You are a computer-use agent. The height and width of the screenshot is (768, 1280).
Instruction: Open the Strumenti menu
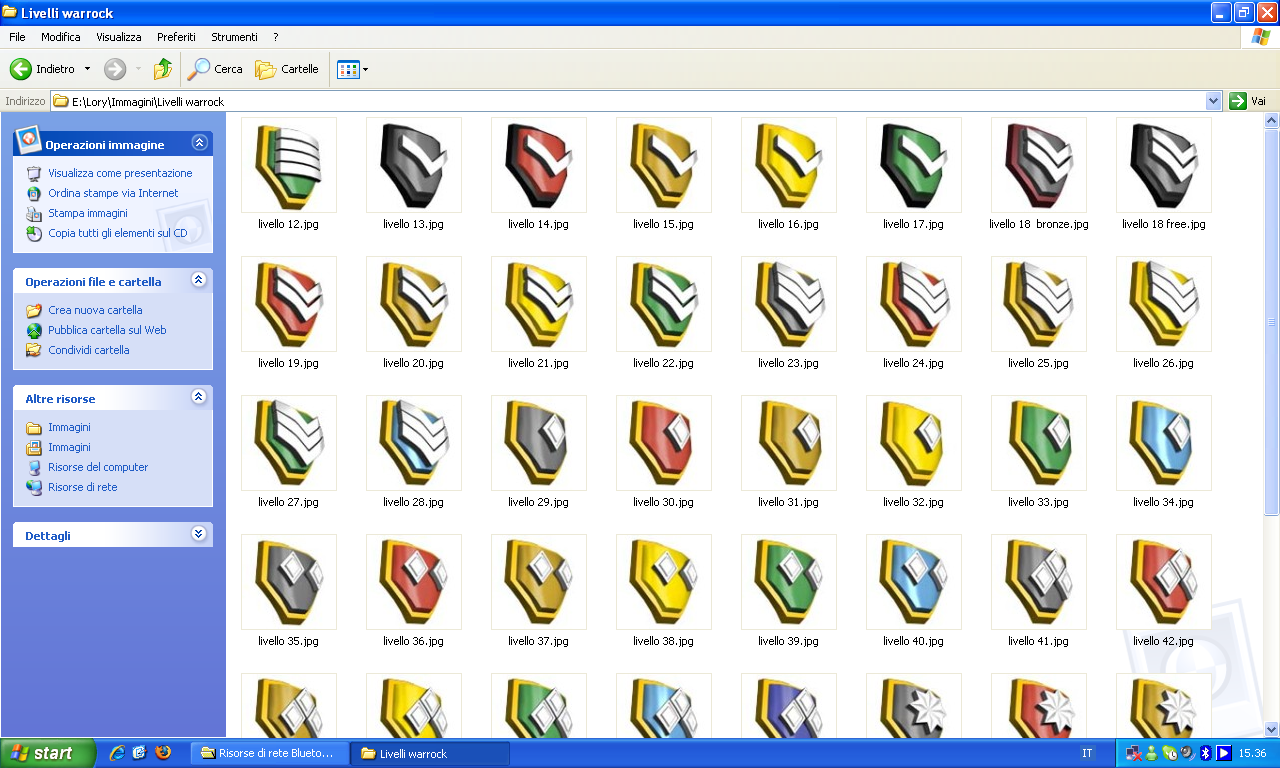point(234,37)
